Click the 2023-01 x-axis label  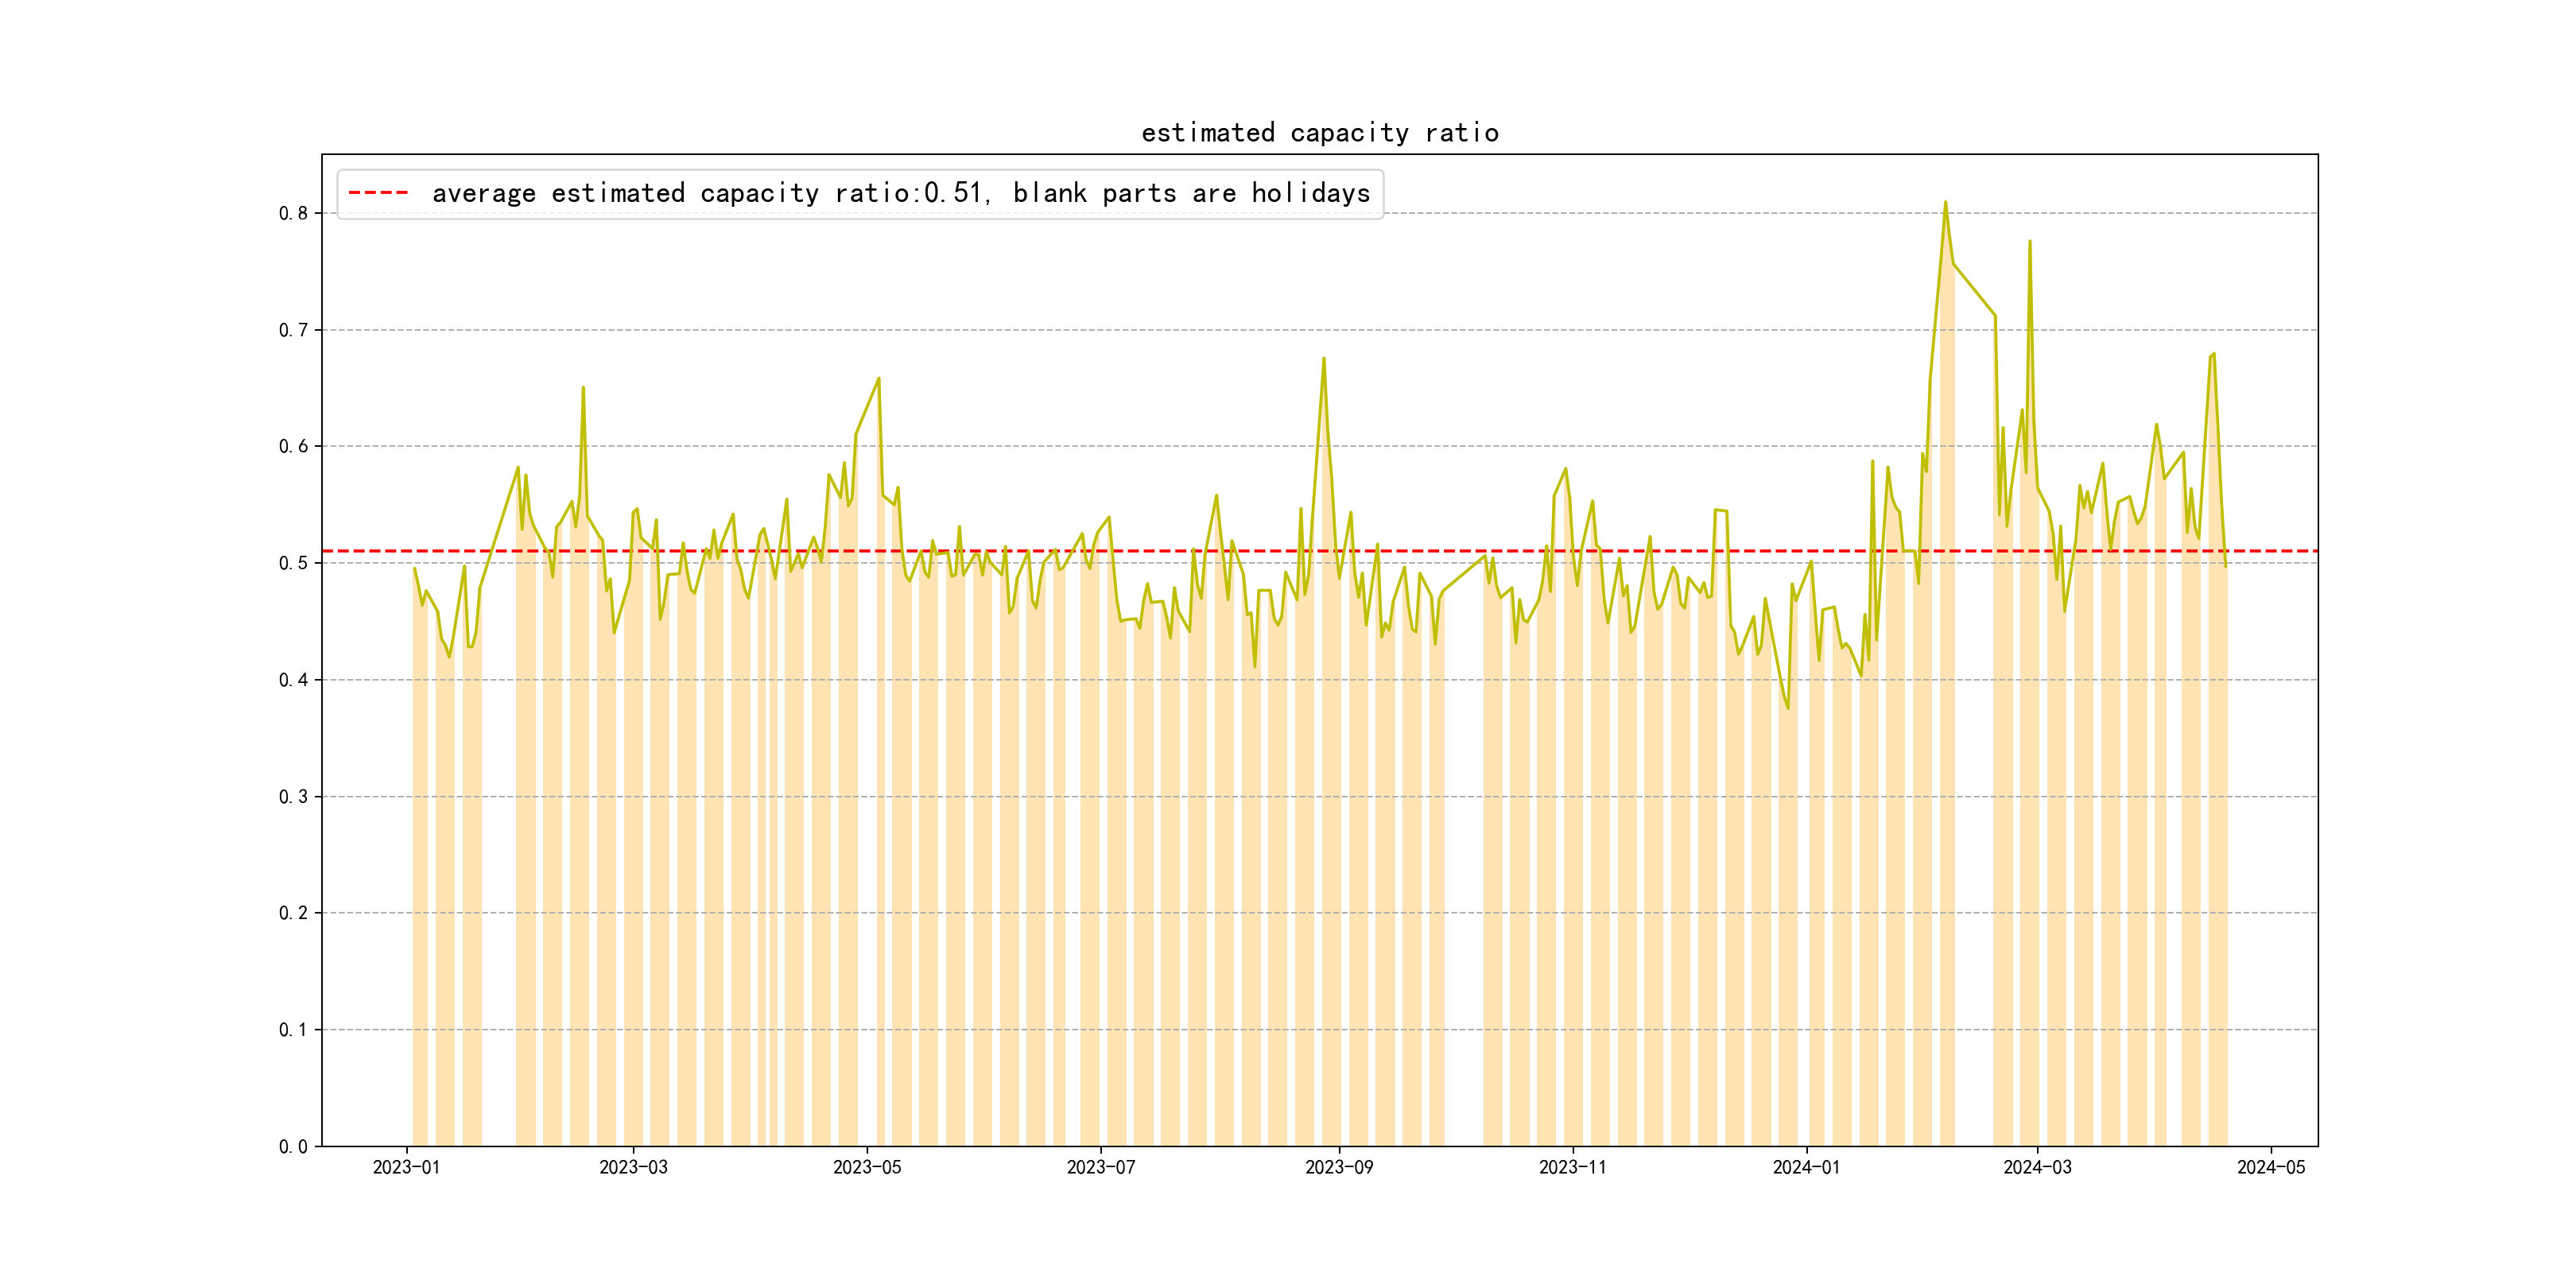(406, 1167)
